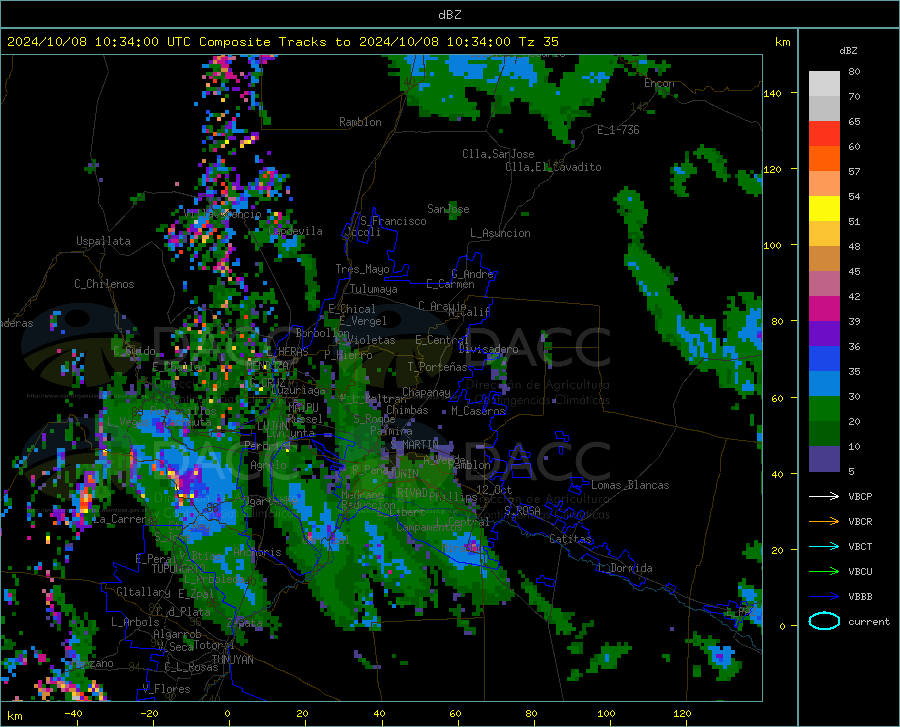Click the 'M_Caseros' map label
The height and width of the screenshot is (727, 900).
click(x=478, y=411)
